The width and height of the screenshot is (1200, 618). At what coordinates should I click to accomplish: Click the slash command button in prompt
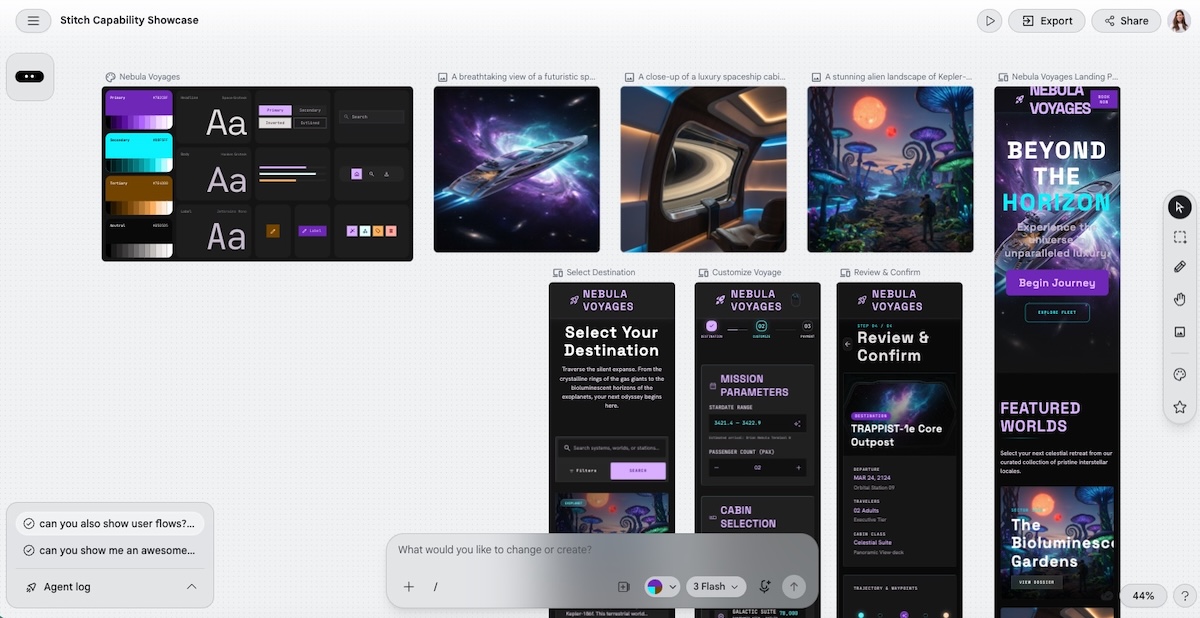[436, 587]
